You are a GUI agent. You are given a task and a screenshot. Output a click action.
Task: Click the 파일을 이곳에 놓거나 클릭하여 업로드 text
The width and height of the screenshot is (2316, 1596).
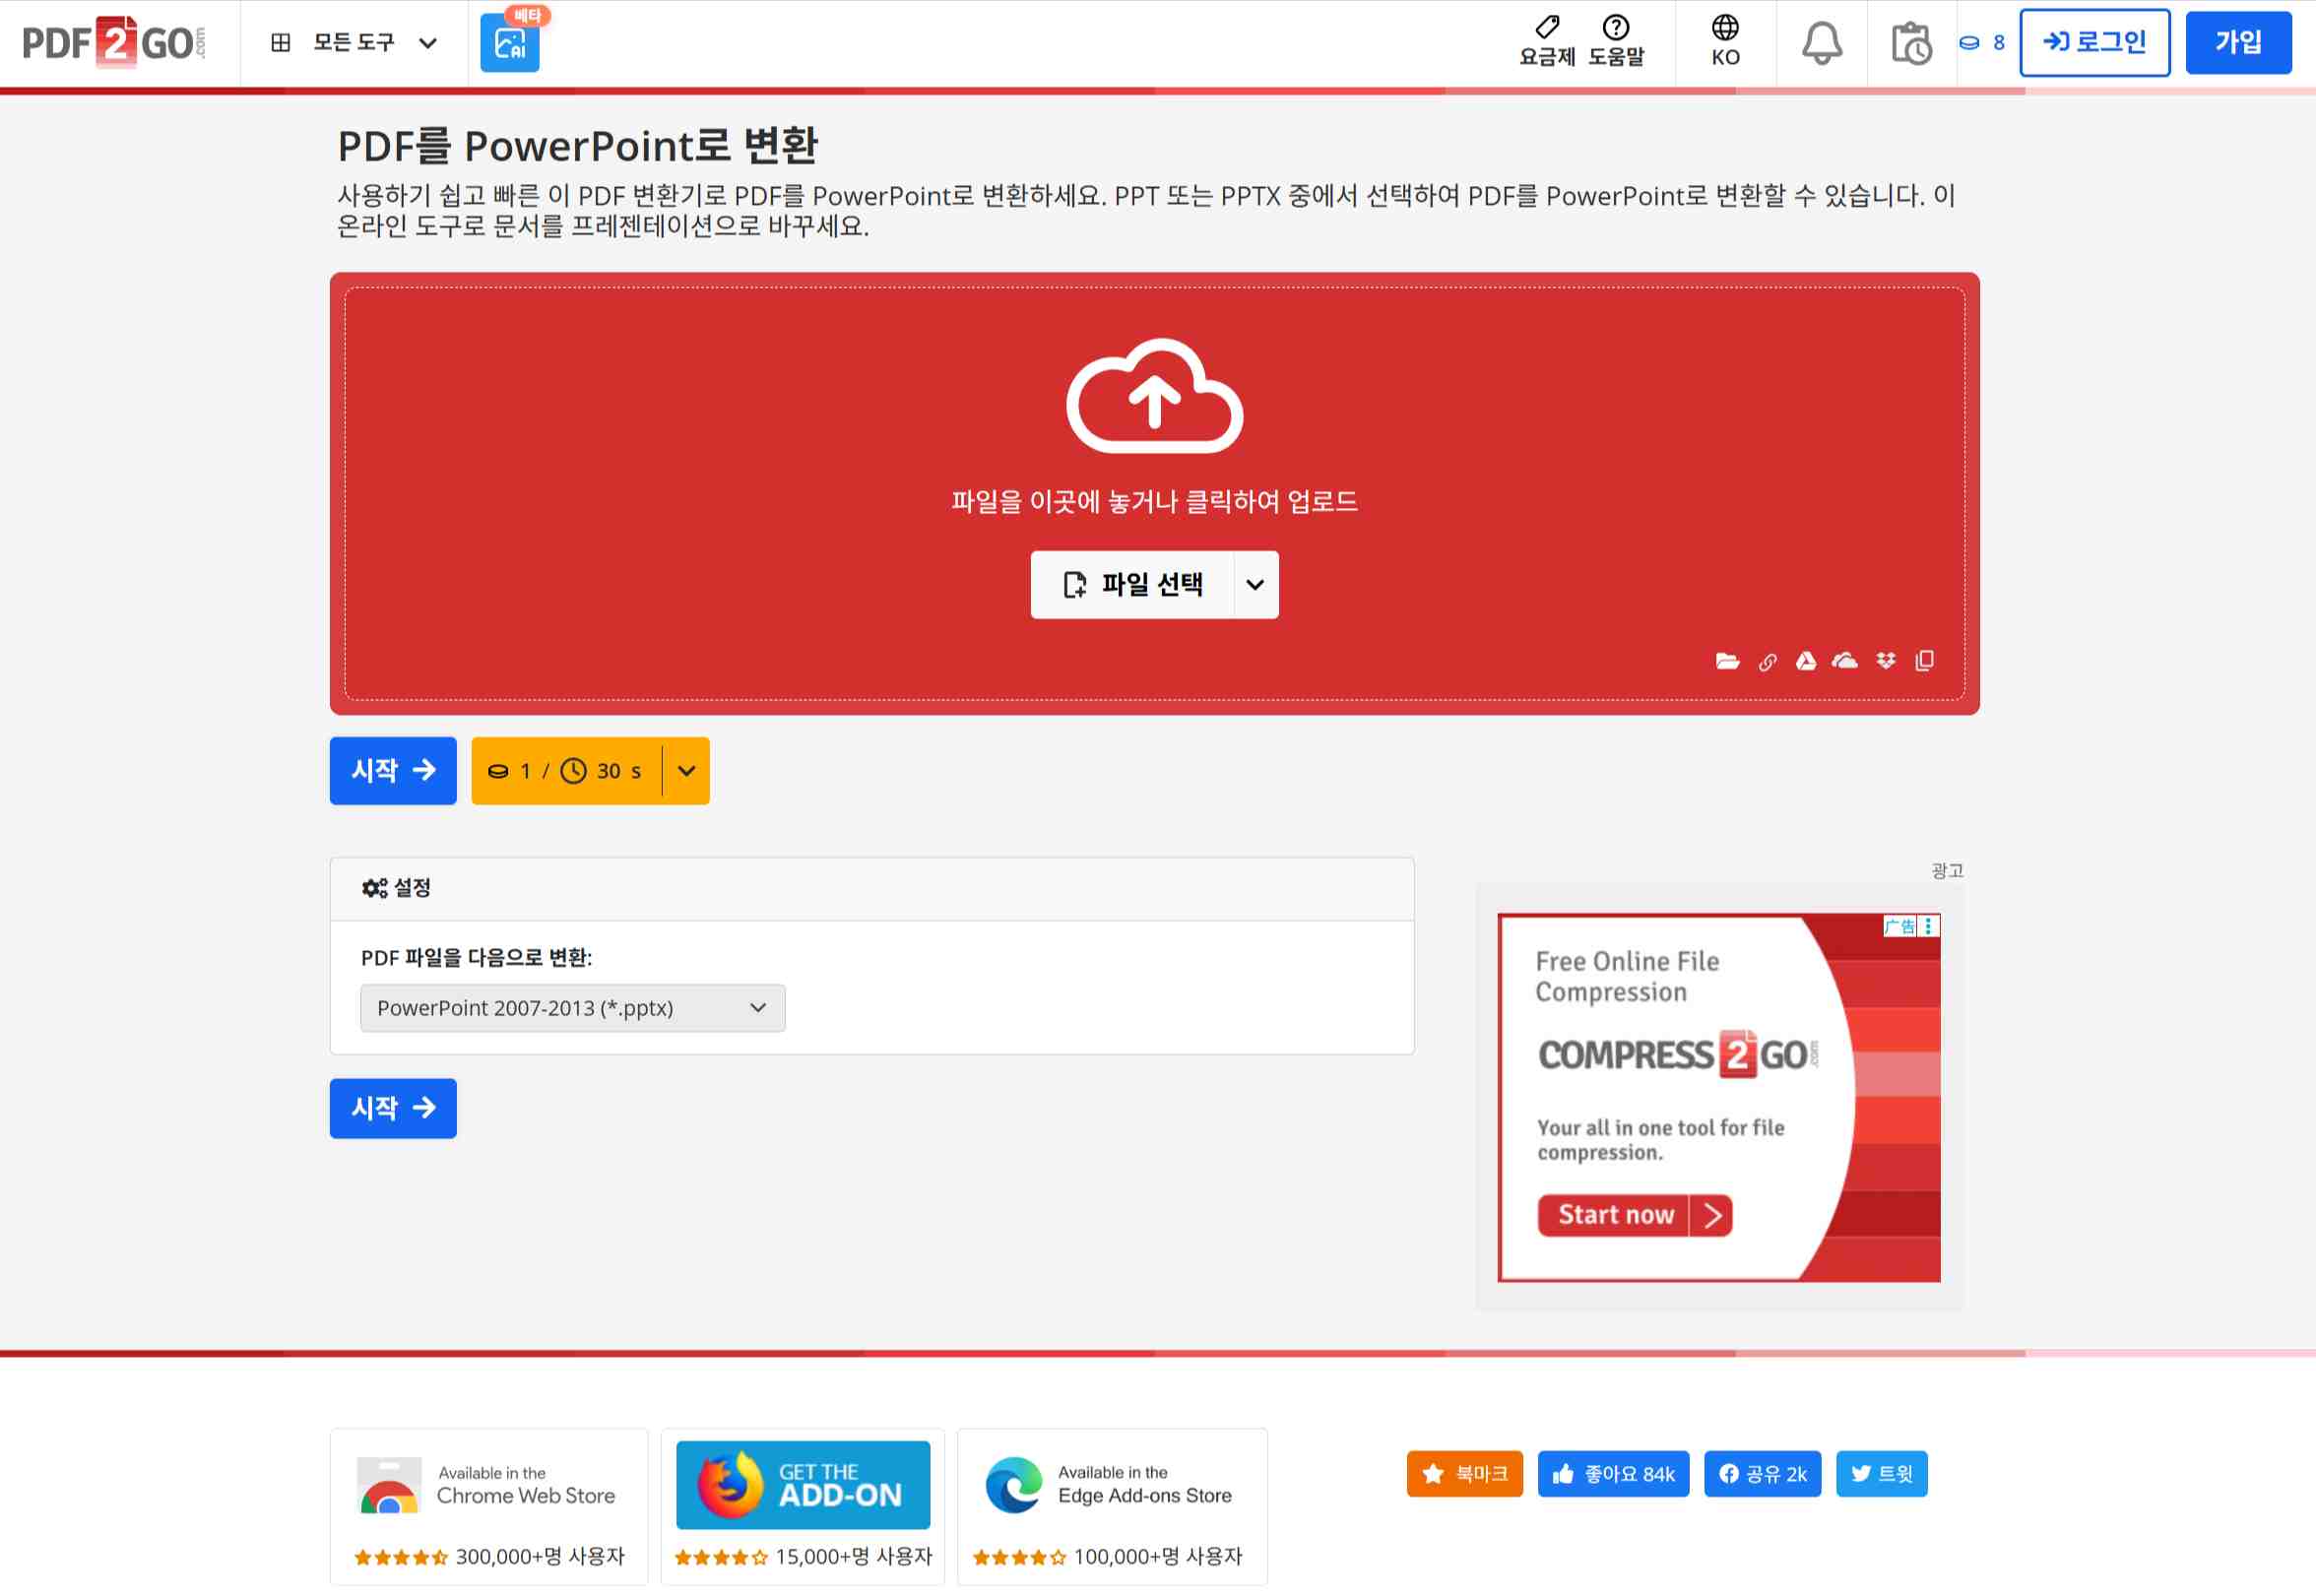coord(1155,502)
